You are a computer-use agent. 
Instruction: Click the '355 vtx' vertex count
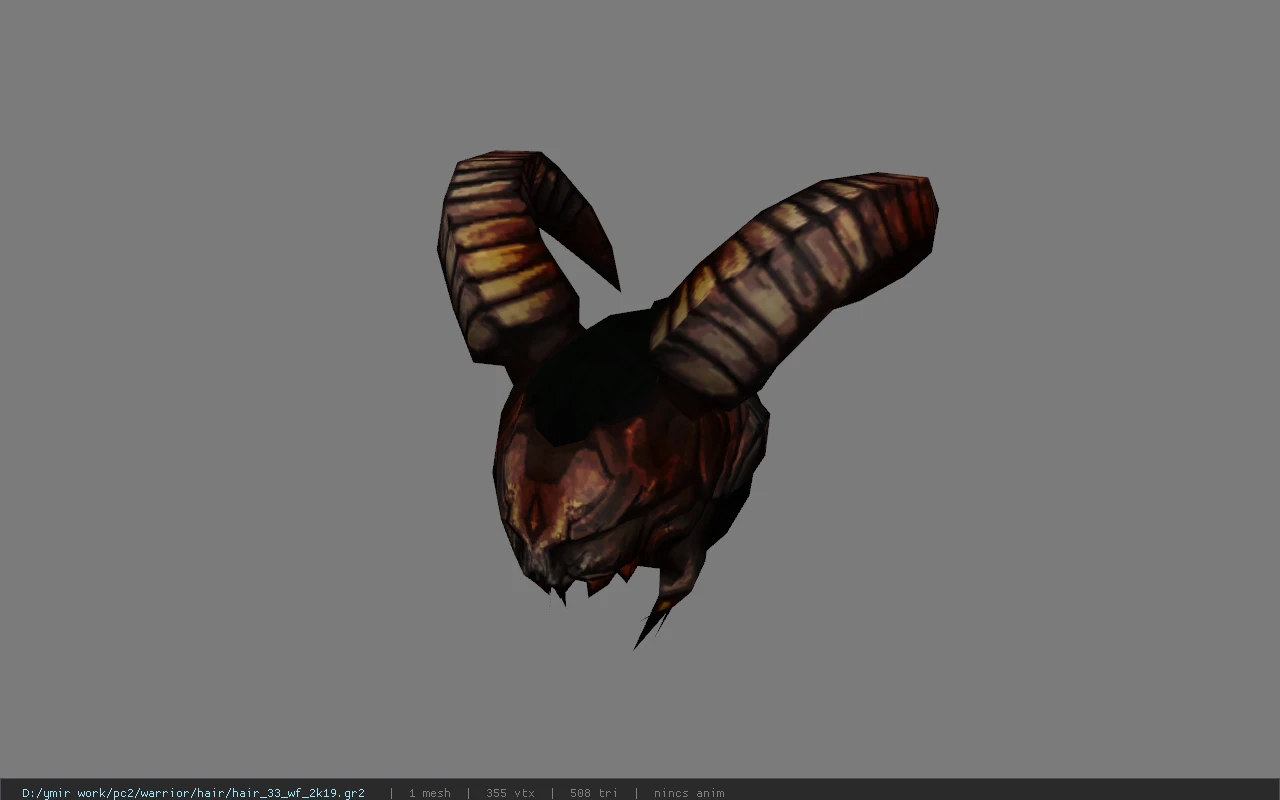pyautogui.click(x=510, y=793)
